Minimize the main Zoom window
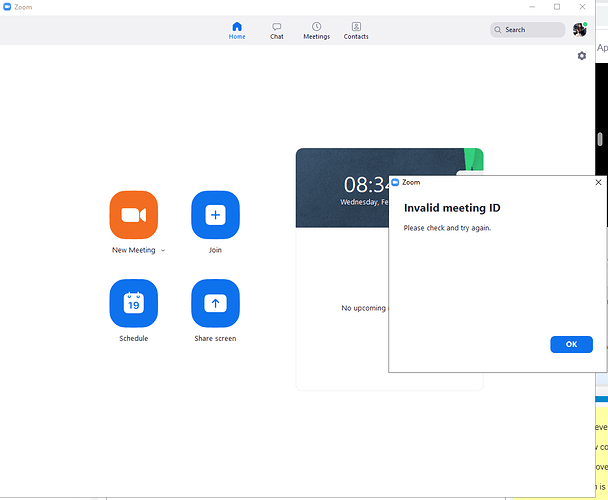Screen dimensions: 608x500 (x=532, y=7)
